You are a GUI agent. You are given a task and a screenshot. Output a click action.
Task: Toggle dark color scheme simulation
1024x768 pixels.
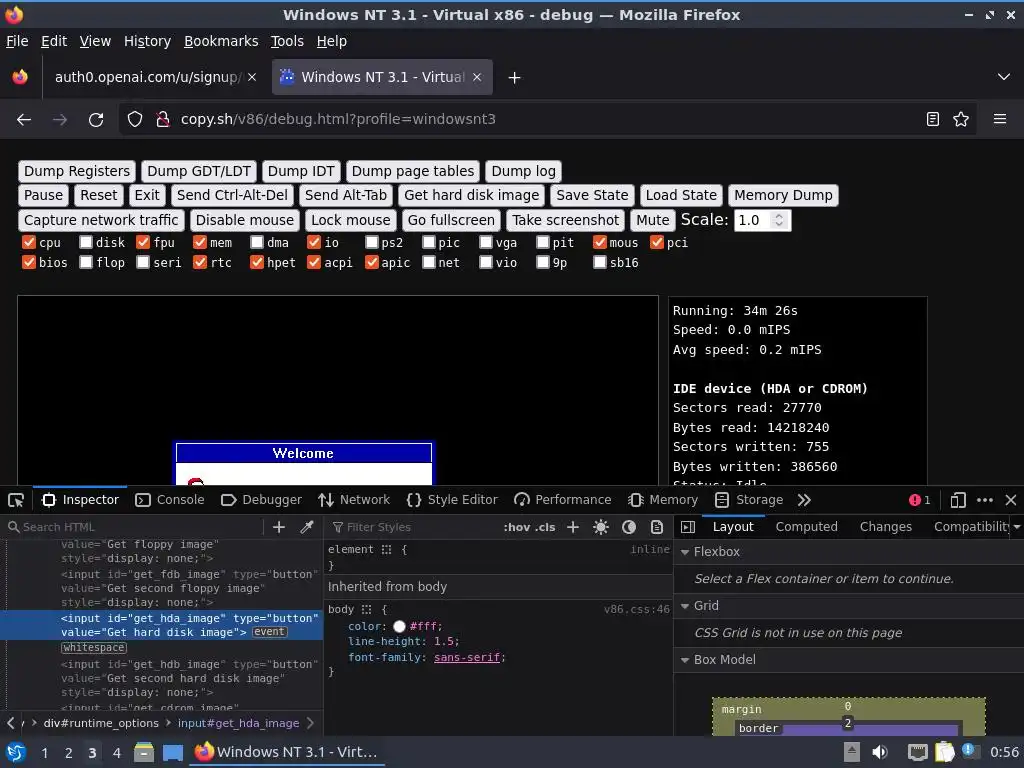pyautogui.click(x=629, y=527)
